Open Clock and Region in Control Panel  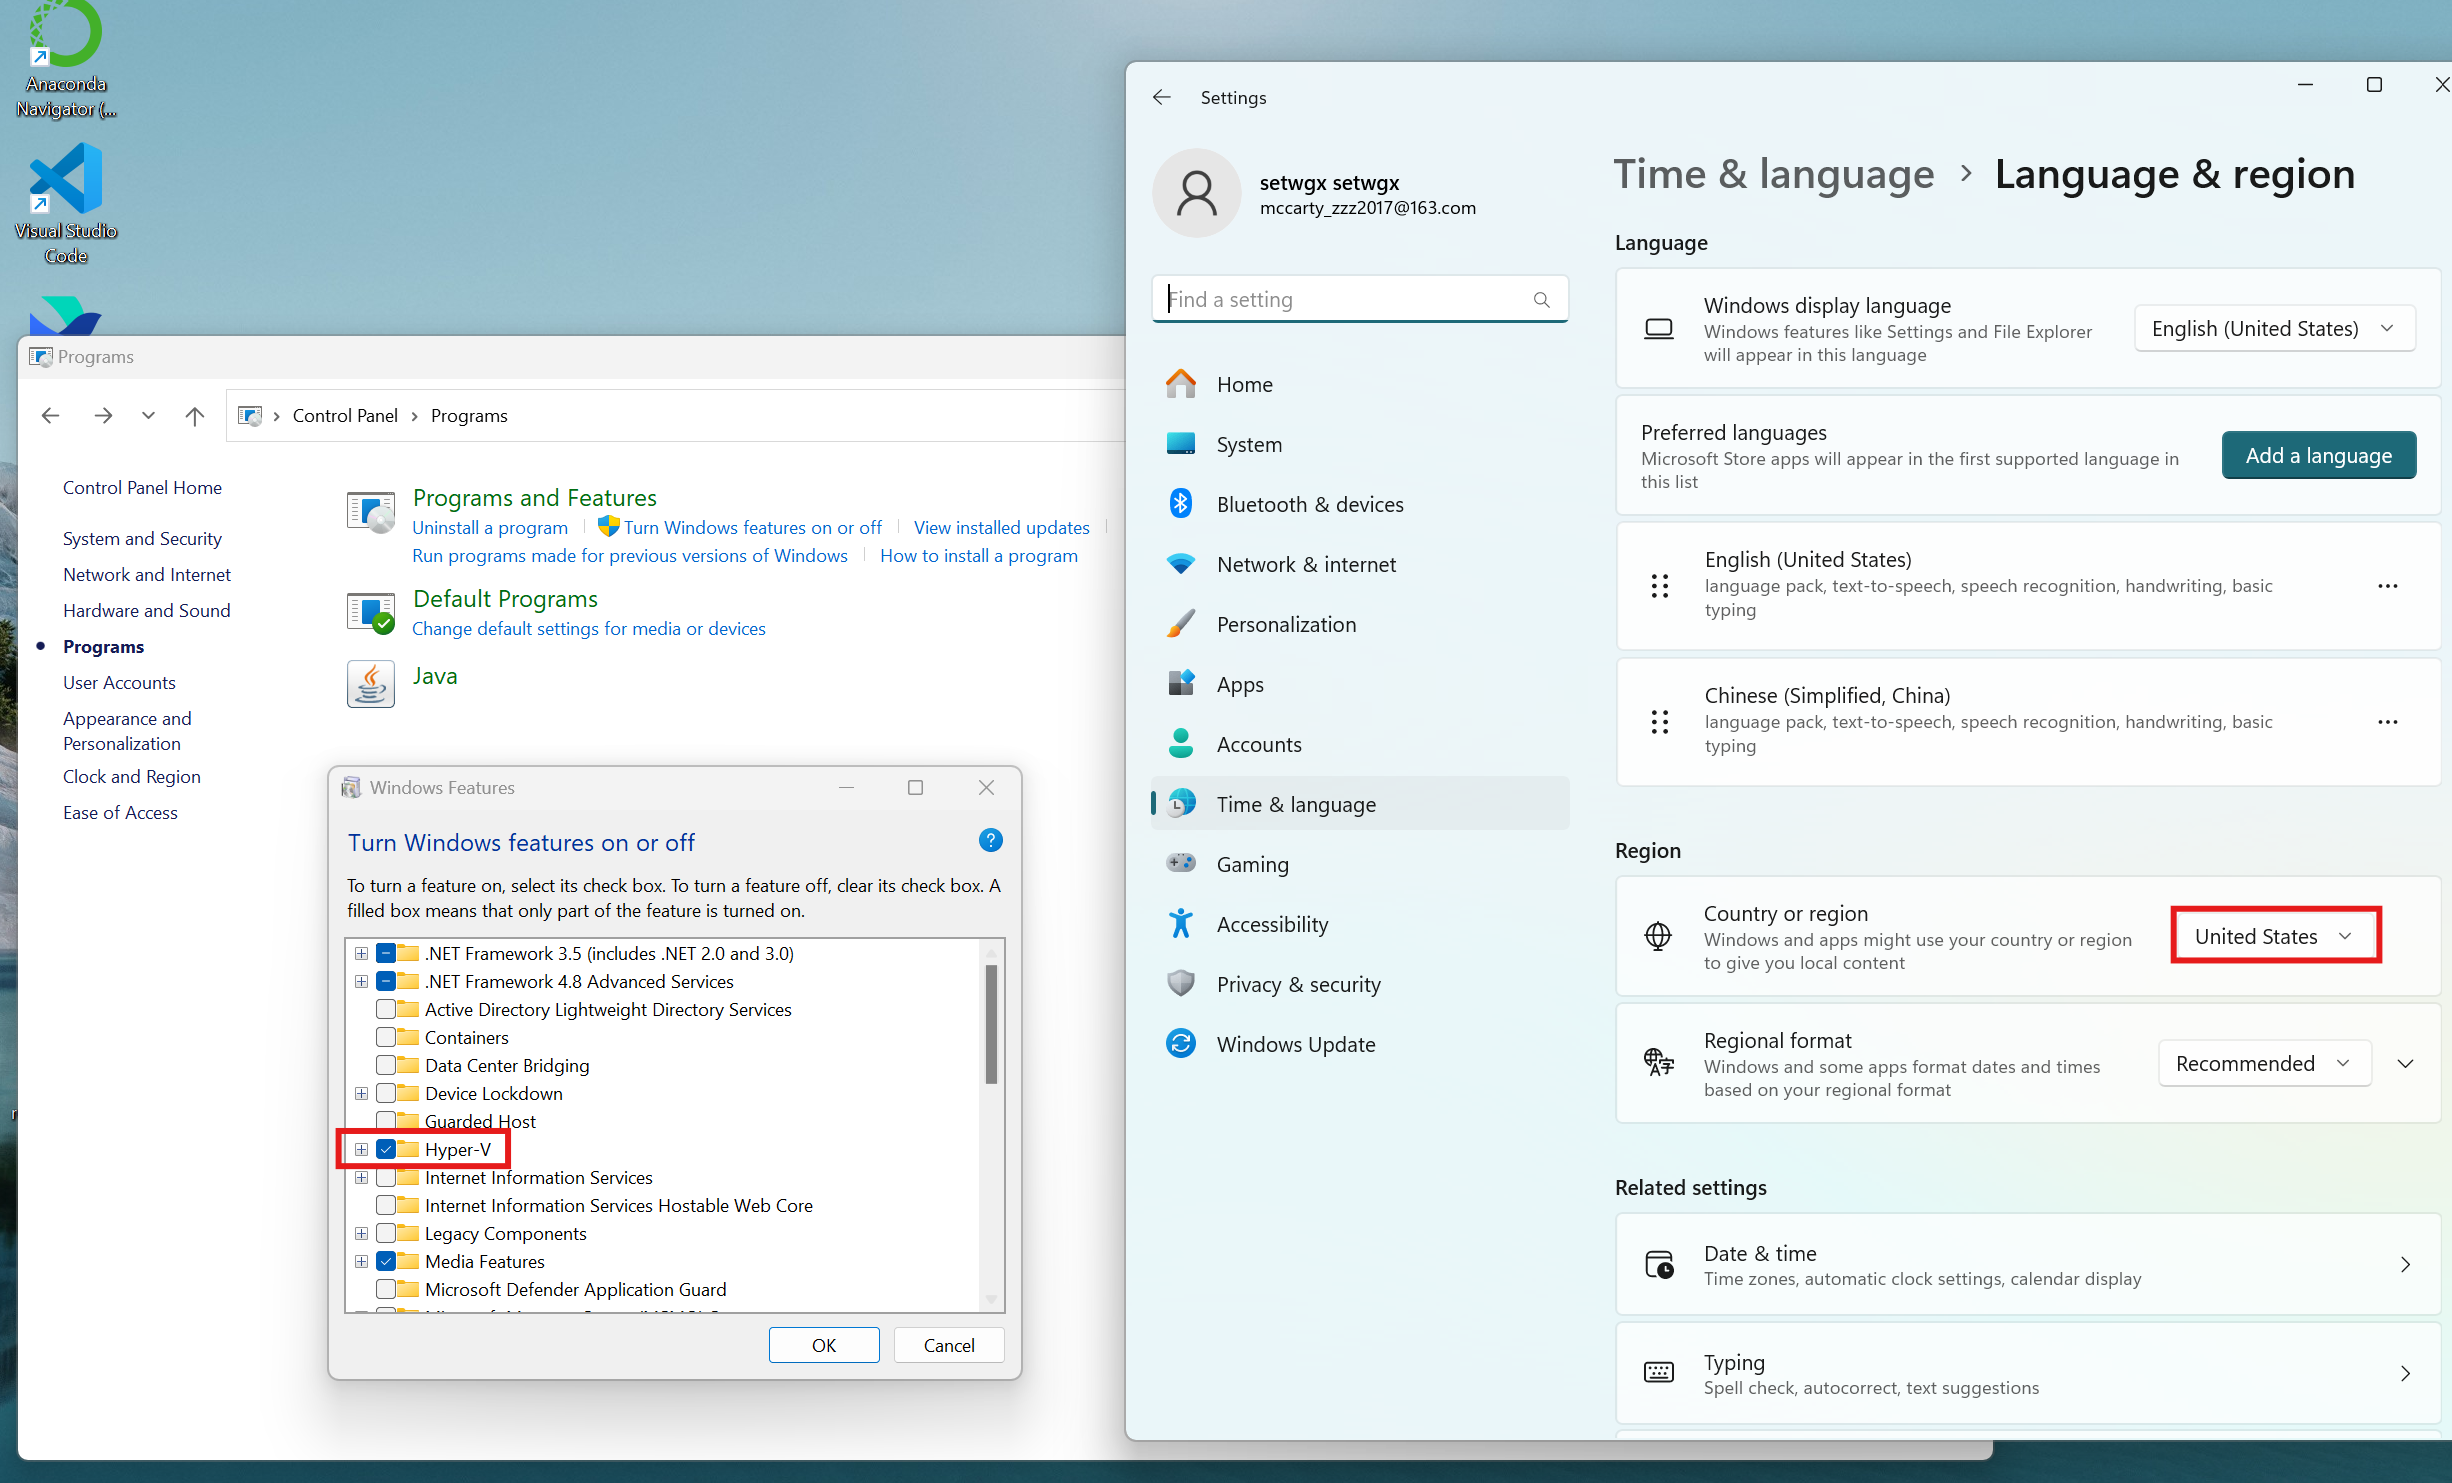[131, 777]
